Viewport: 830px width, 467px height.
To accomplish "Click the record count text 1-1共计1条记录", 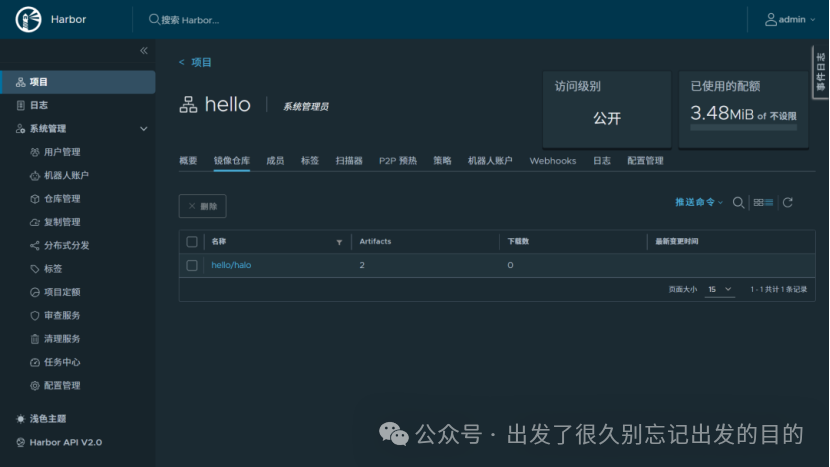I will (x=779, y=290).
